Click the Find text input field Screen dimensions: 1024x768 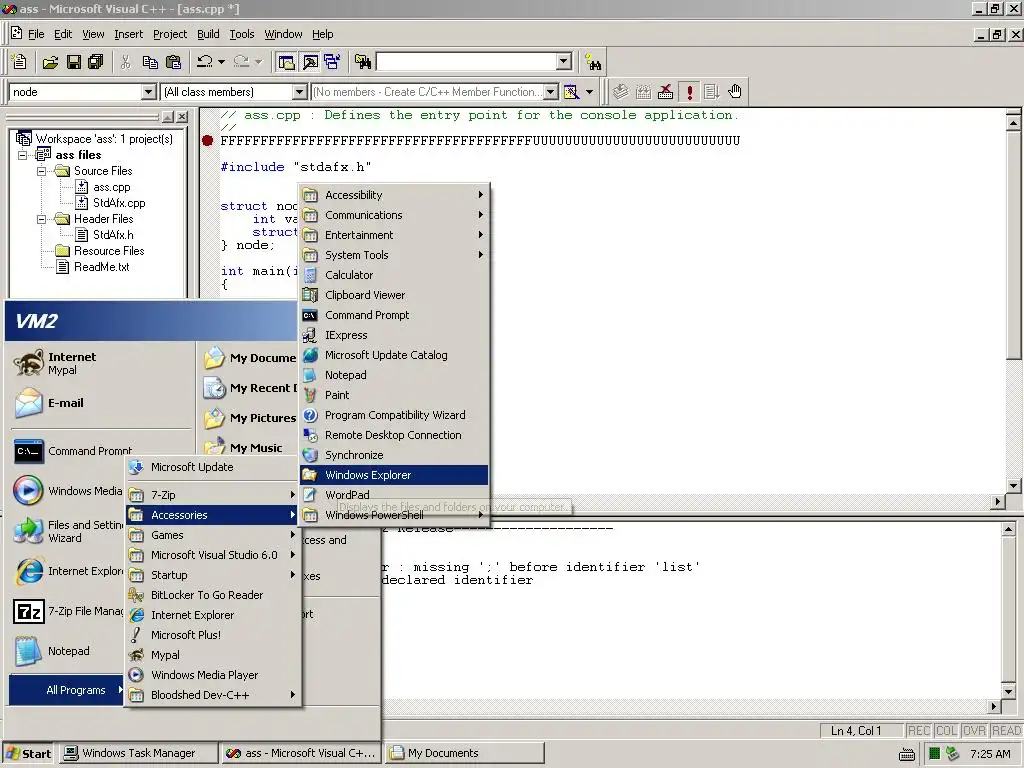point(466,62)
